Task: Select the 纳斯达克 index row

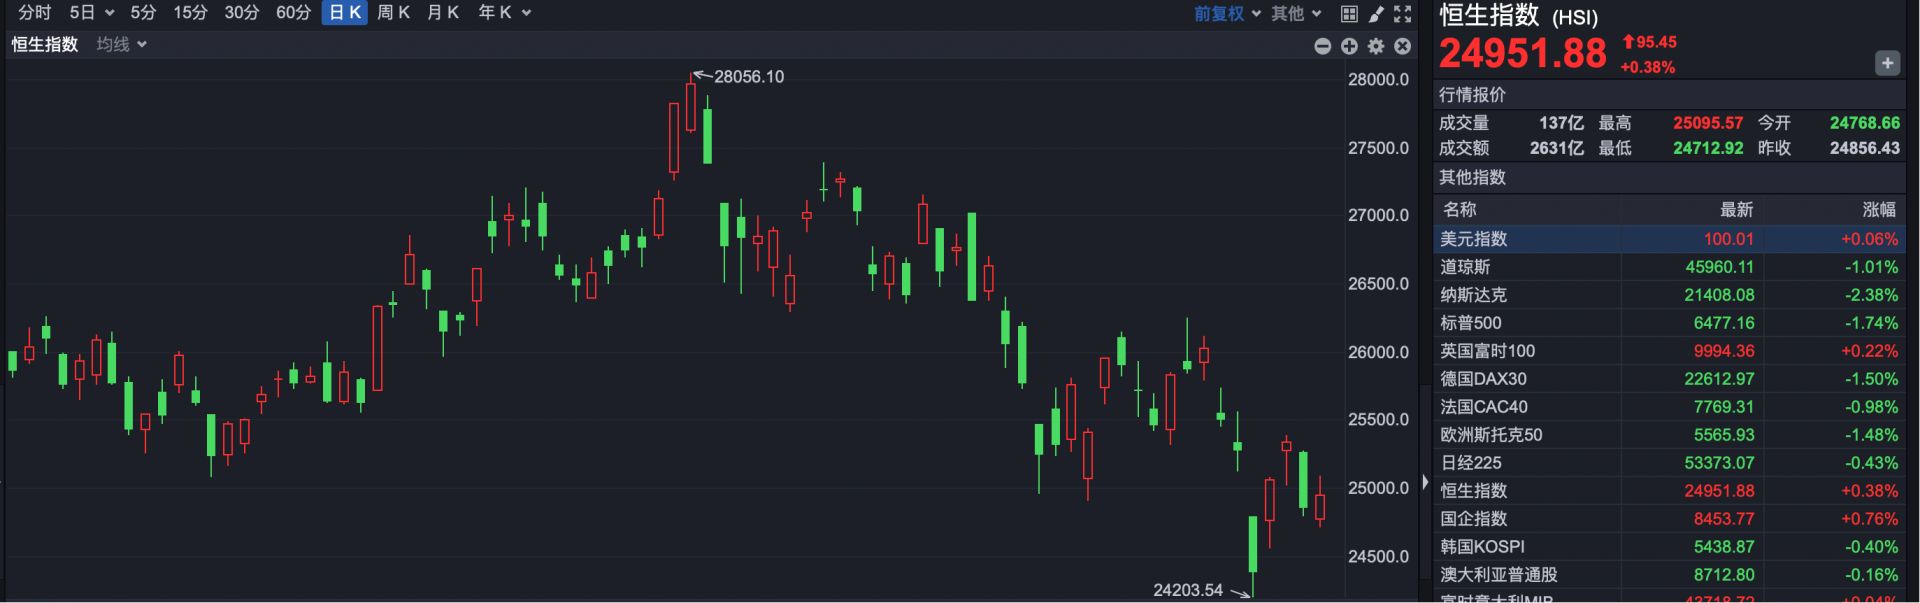Action: point(1669,295)
